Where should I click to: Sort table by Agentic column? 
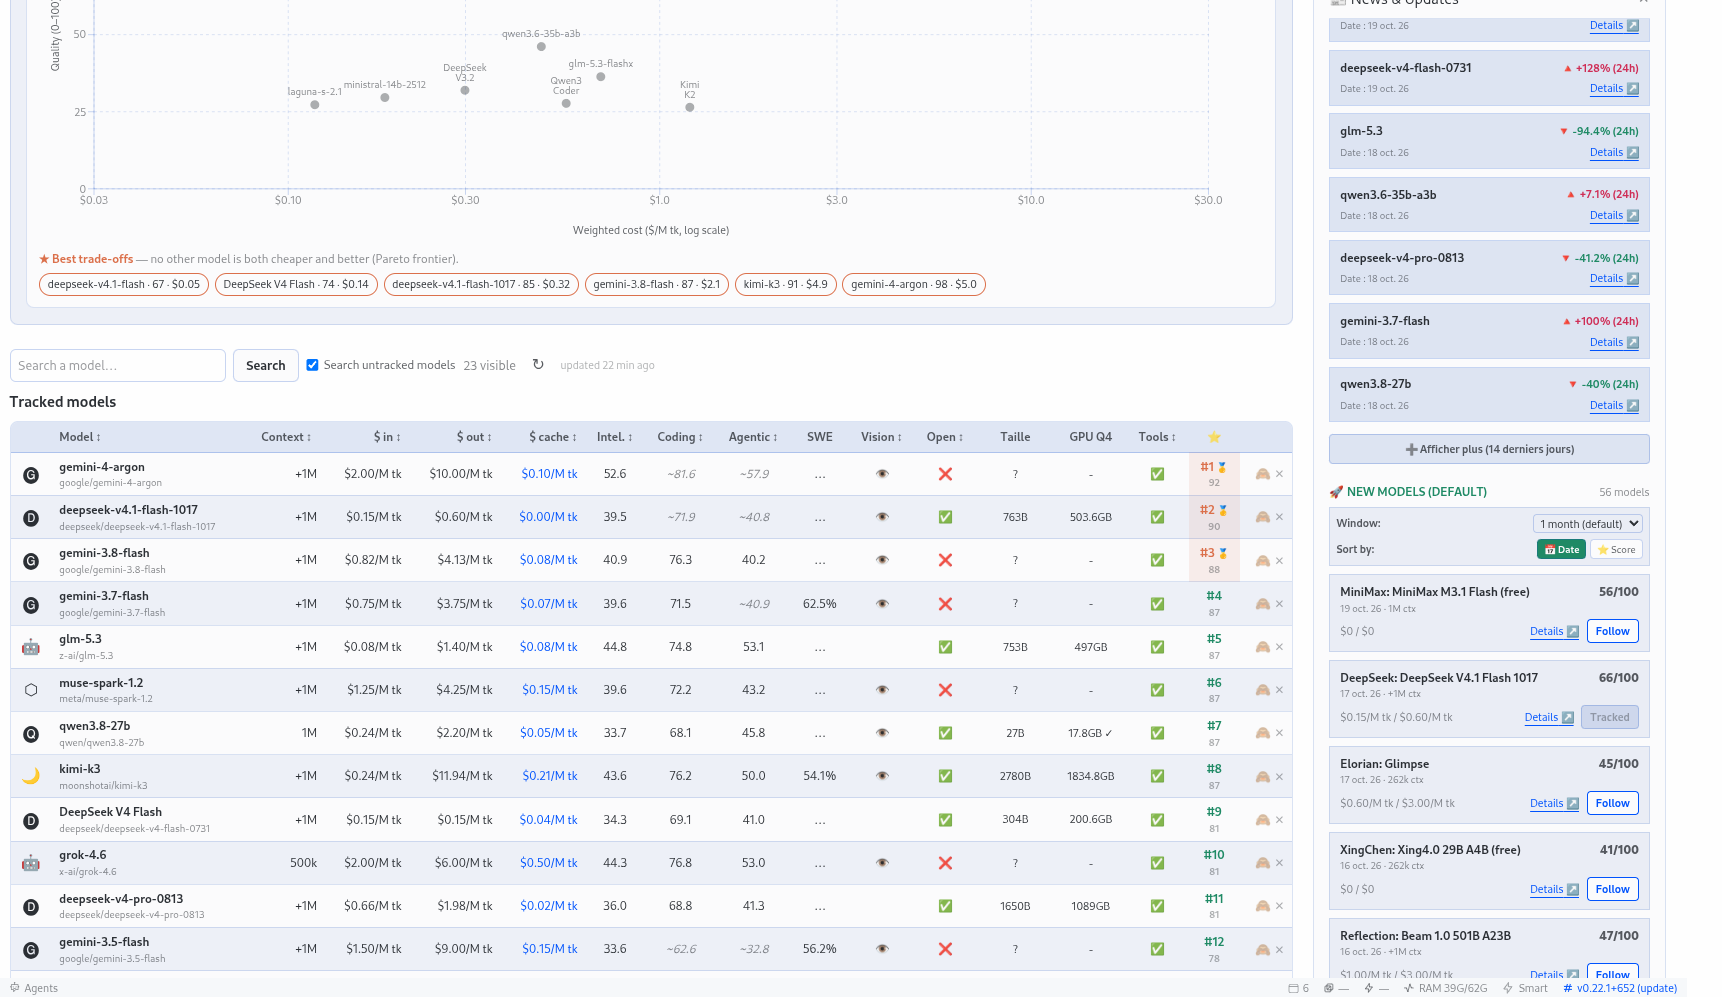(753, 437)
